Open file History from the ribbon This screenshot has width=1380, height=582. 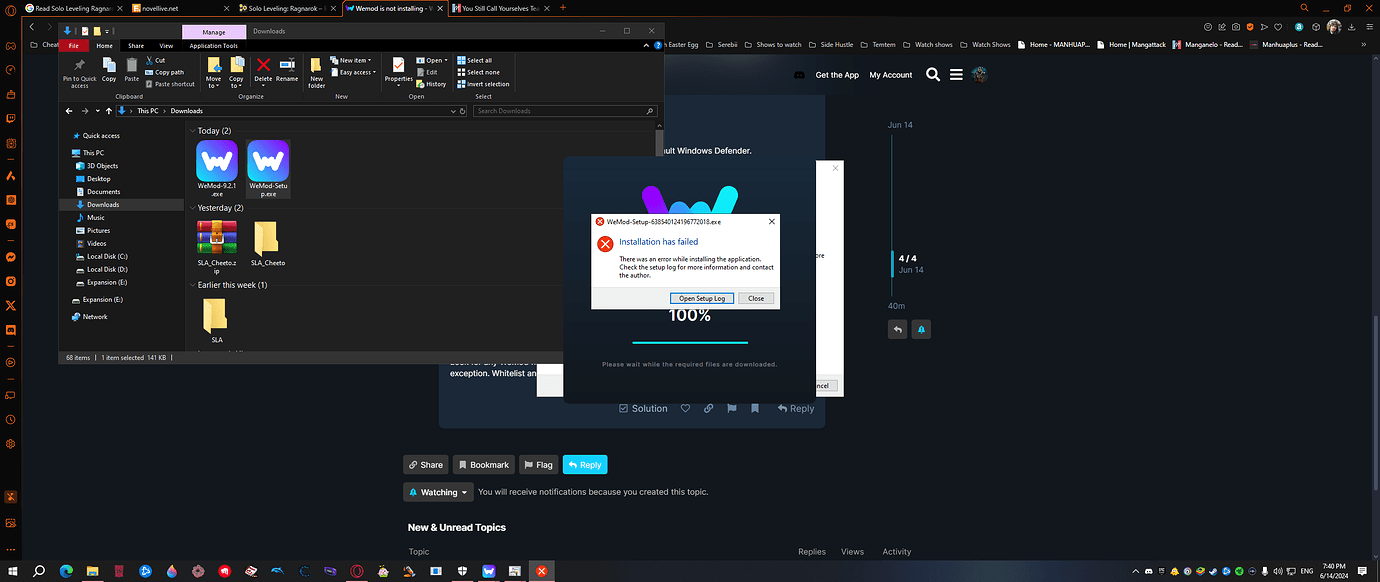(431, 84)
